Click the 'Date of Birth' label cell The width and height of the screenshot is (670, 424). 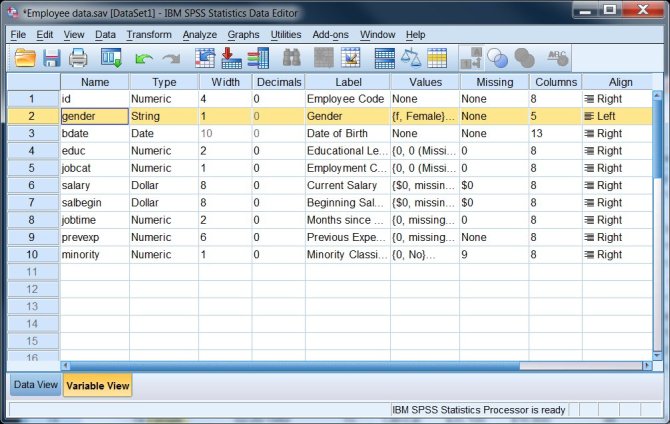pyautogui.click(x=347, y=133)
